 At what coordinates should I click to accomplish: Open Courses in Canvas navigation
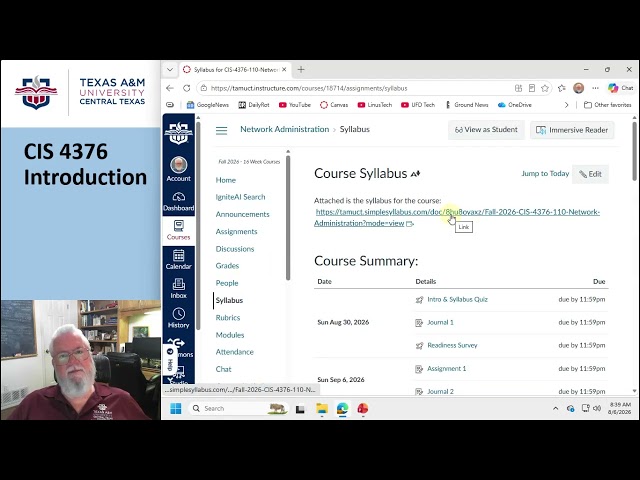point(178,230)
